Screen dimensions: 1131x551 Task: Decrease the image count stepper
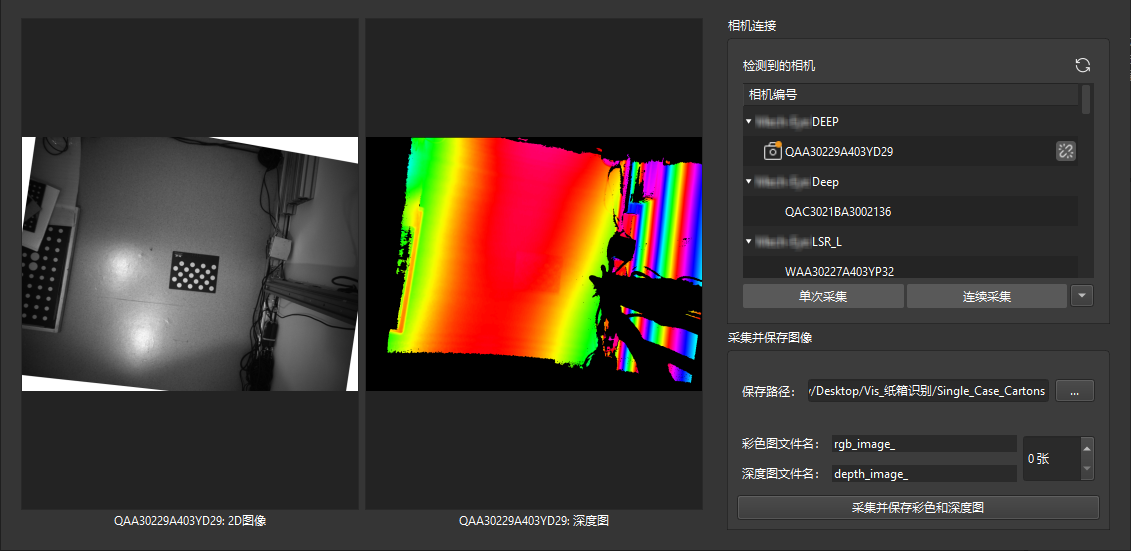pos(1087,469)
